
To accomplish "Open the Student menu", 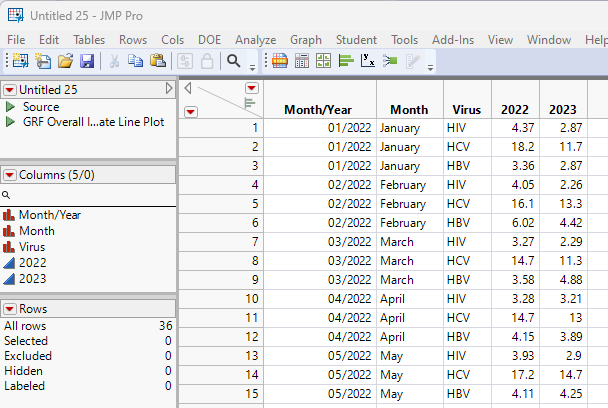I will pos(356,40).
